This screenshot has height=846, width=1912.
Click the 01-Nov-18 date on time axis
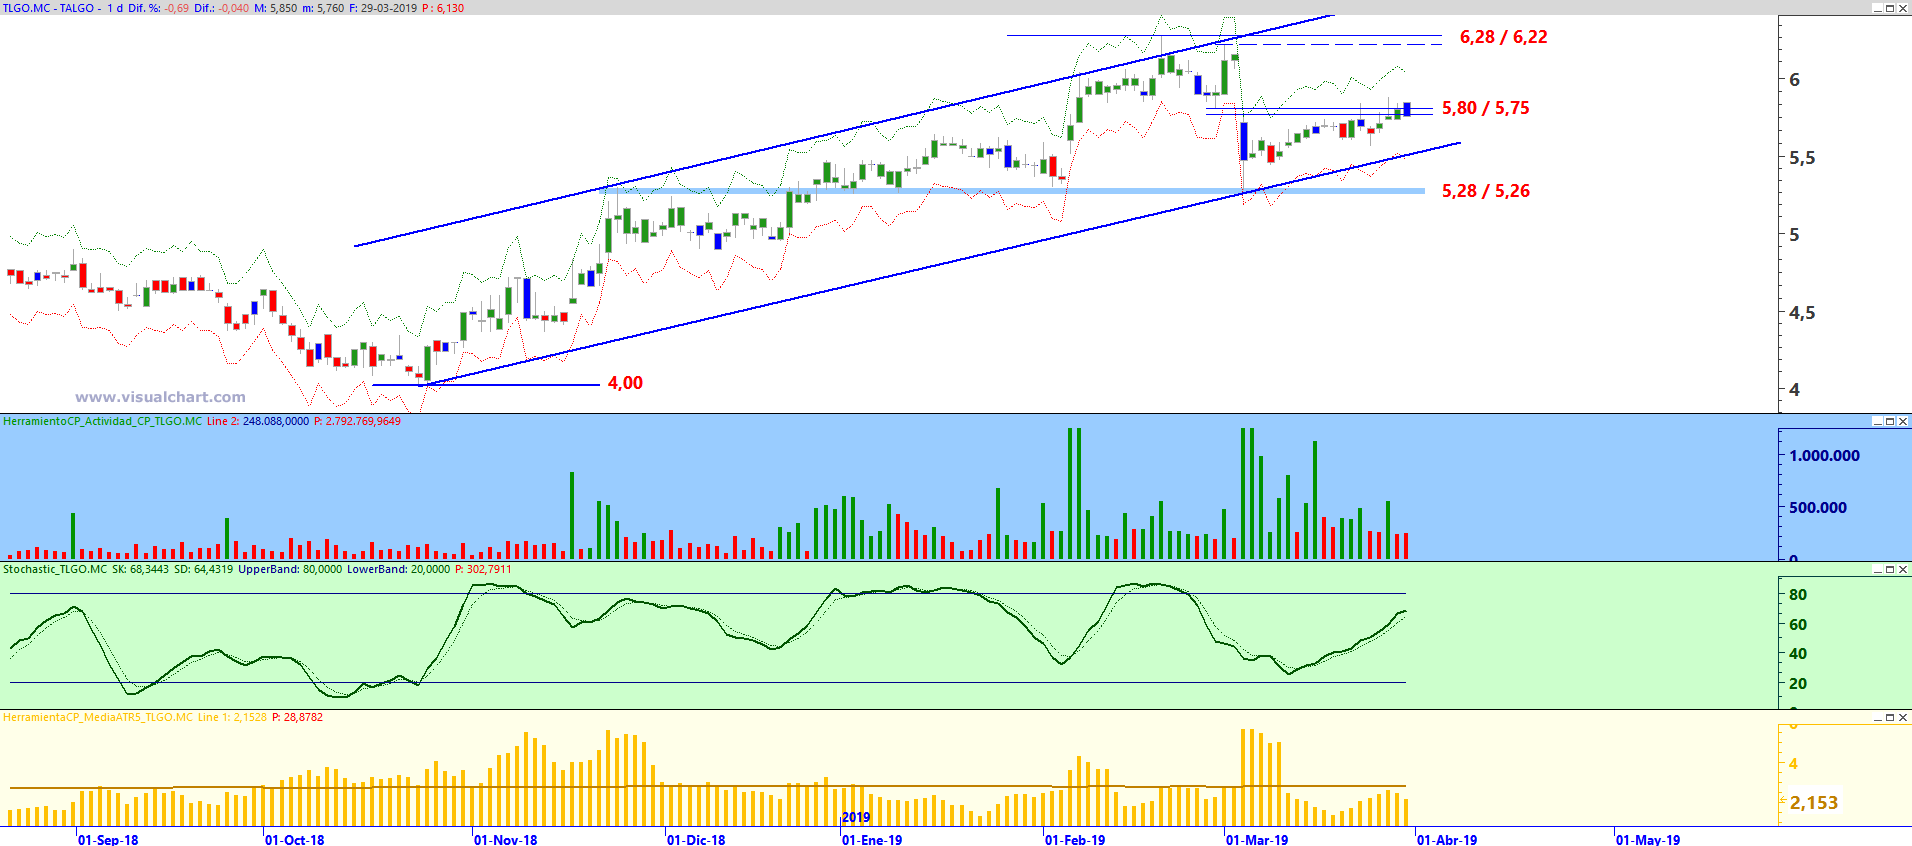pyautogui.click(x=505, y=839)
